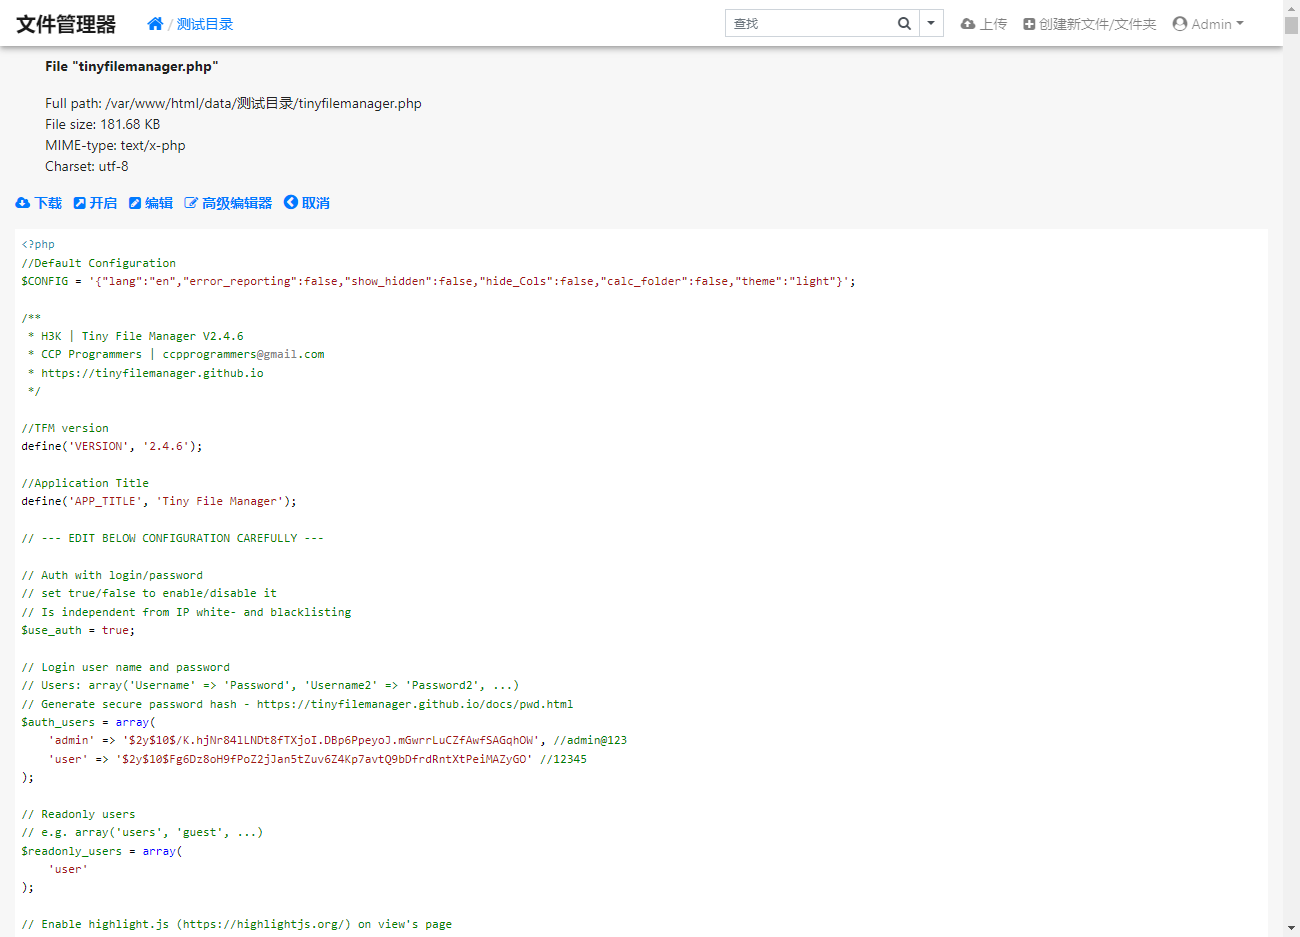
Task: Click the $use_auth = true; line
Action: coord(78,630)
